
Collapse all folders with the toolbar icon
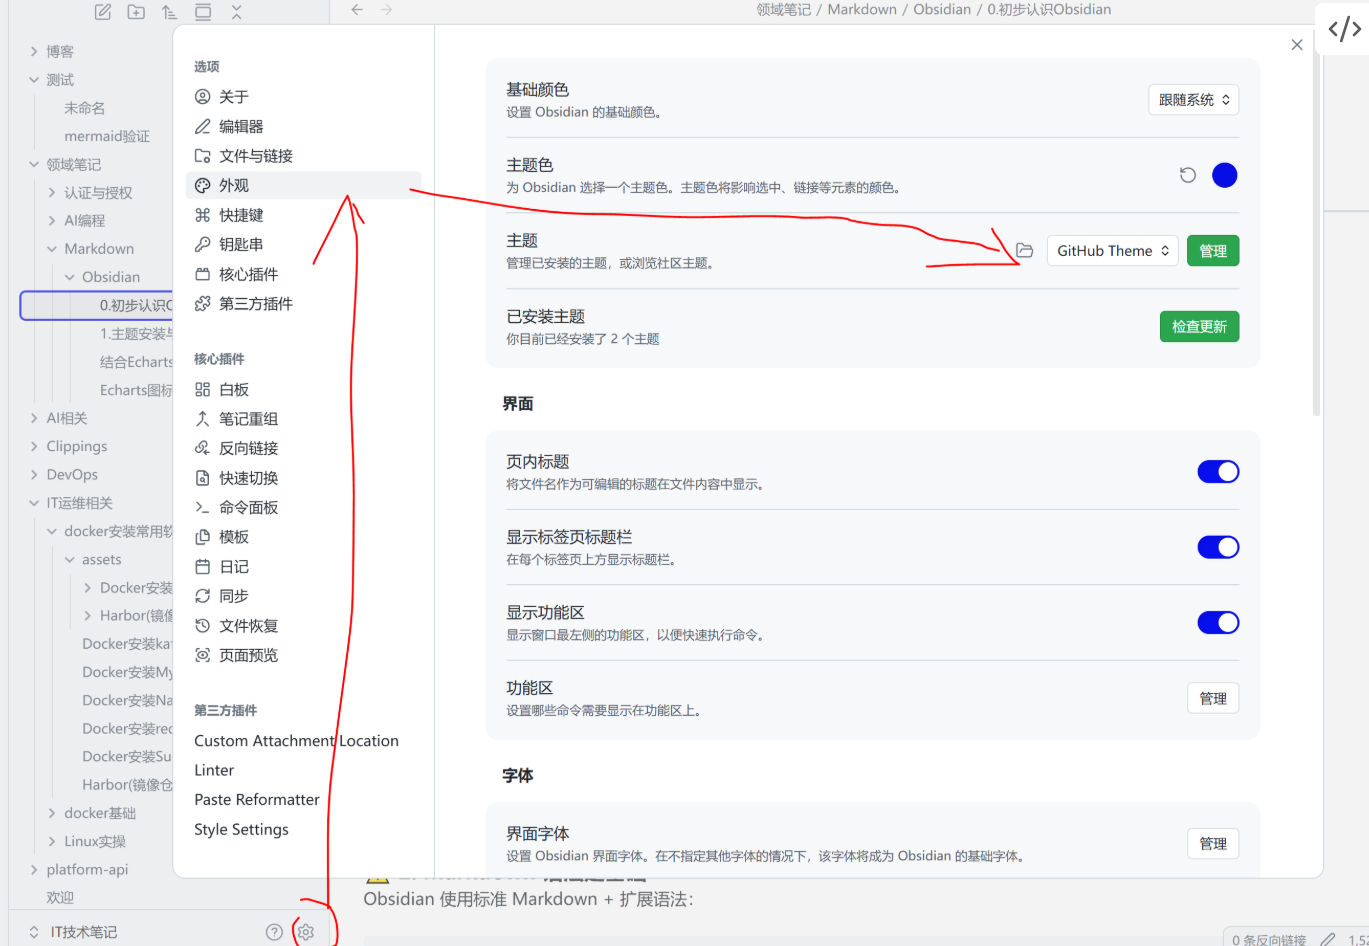pyautogui.click(x=236, y=12)
